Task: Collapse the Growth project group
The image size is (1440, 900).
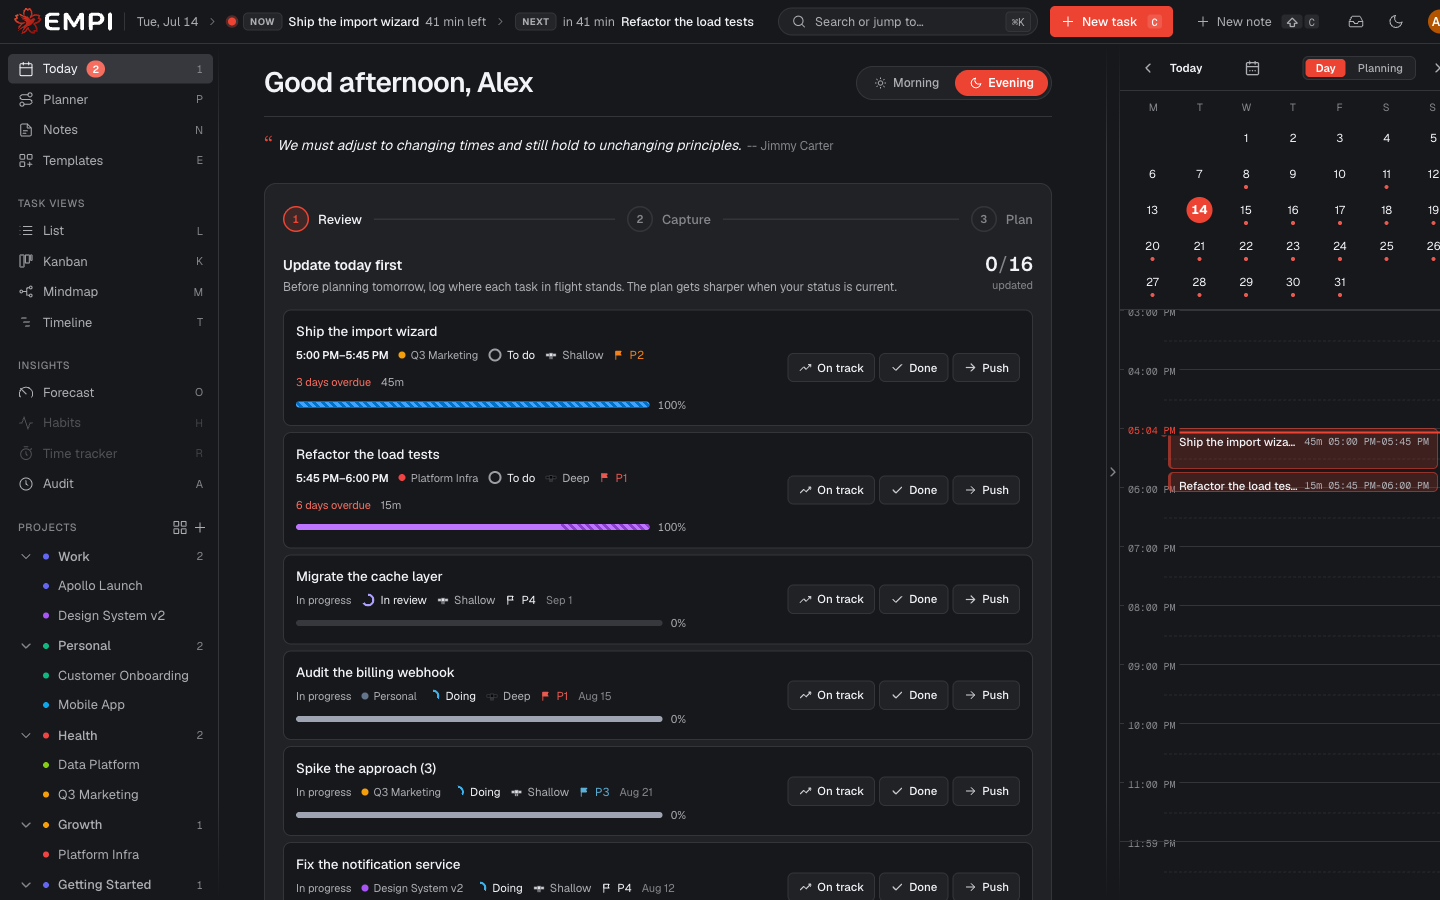Action: tap(26, 825)
